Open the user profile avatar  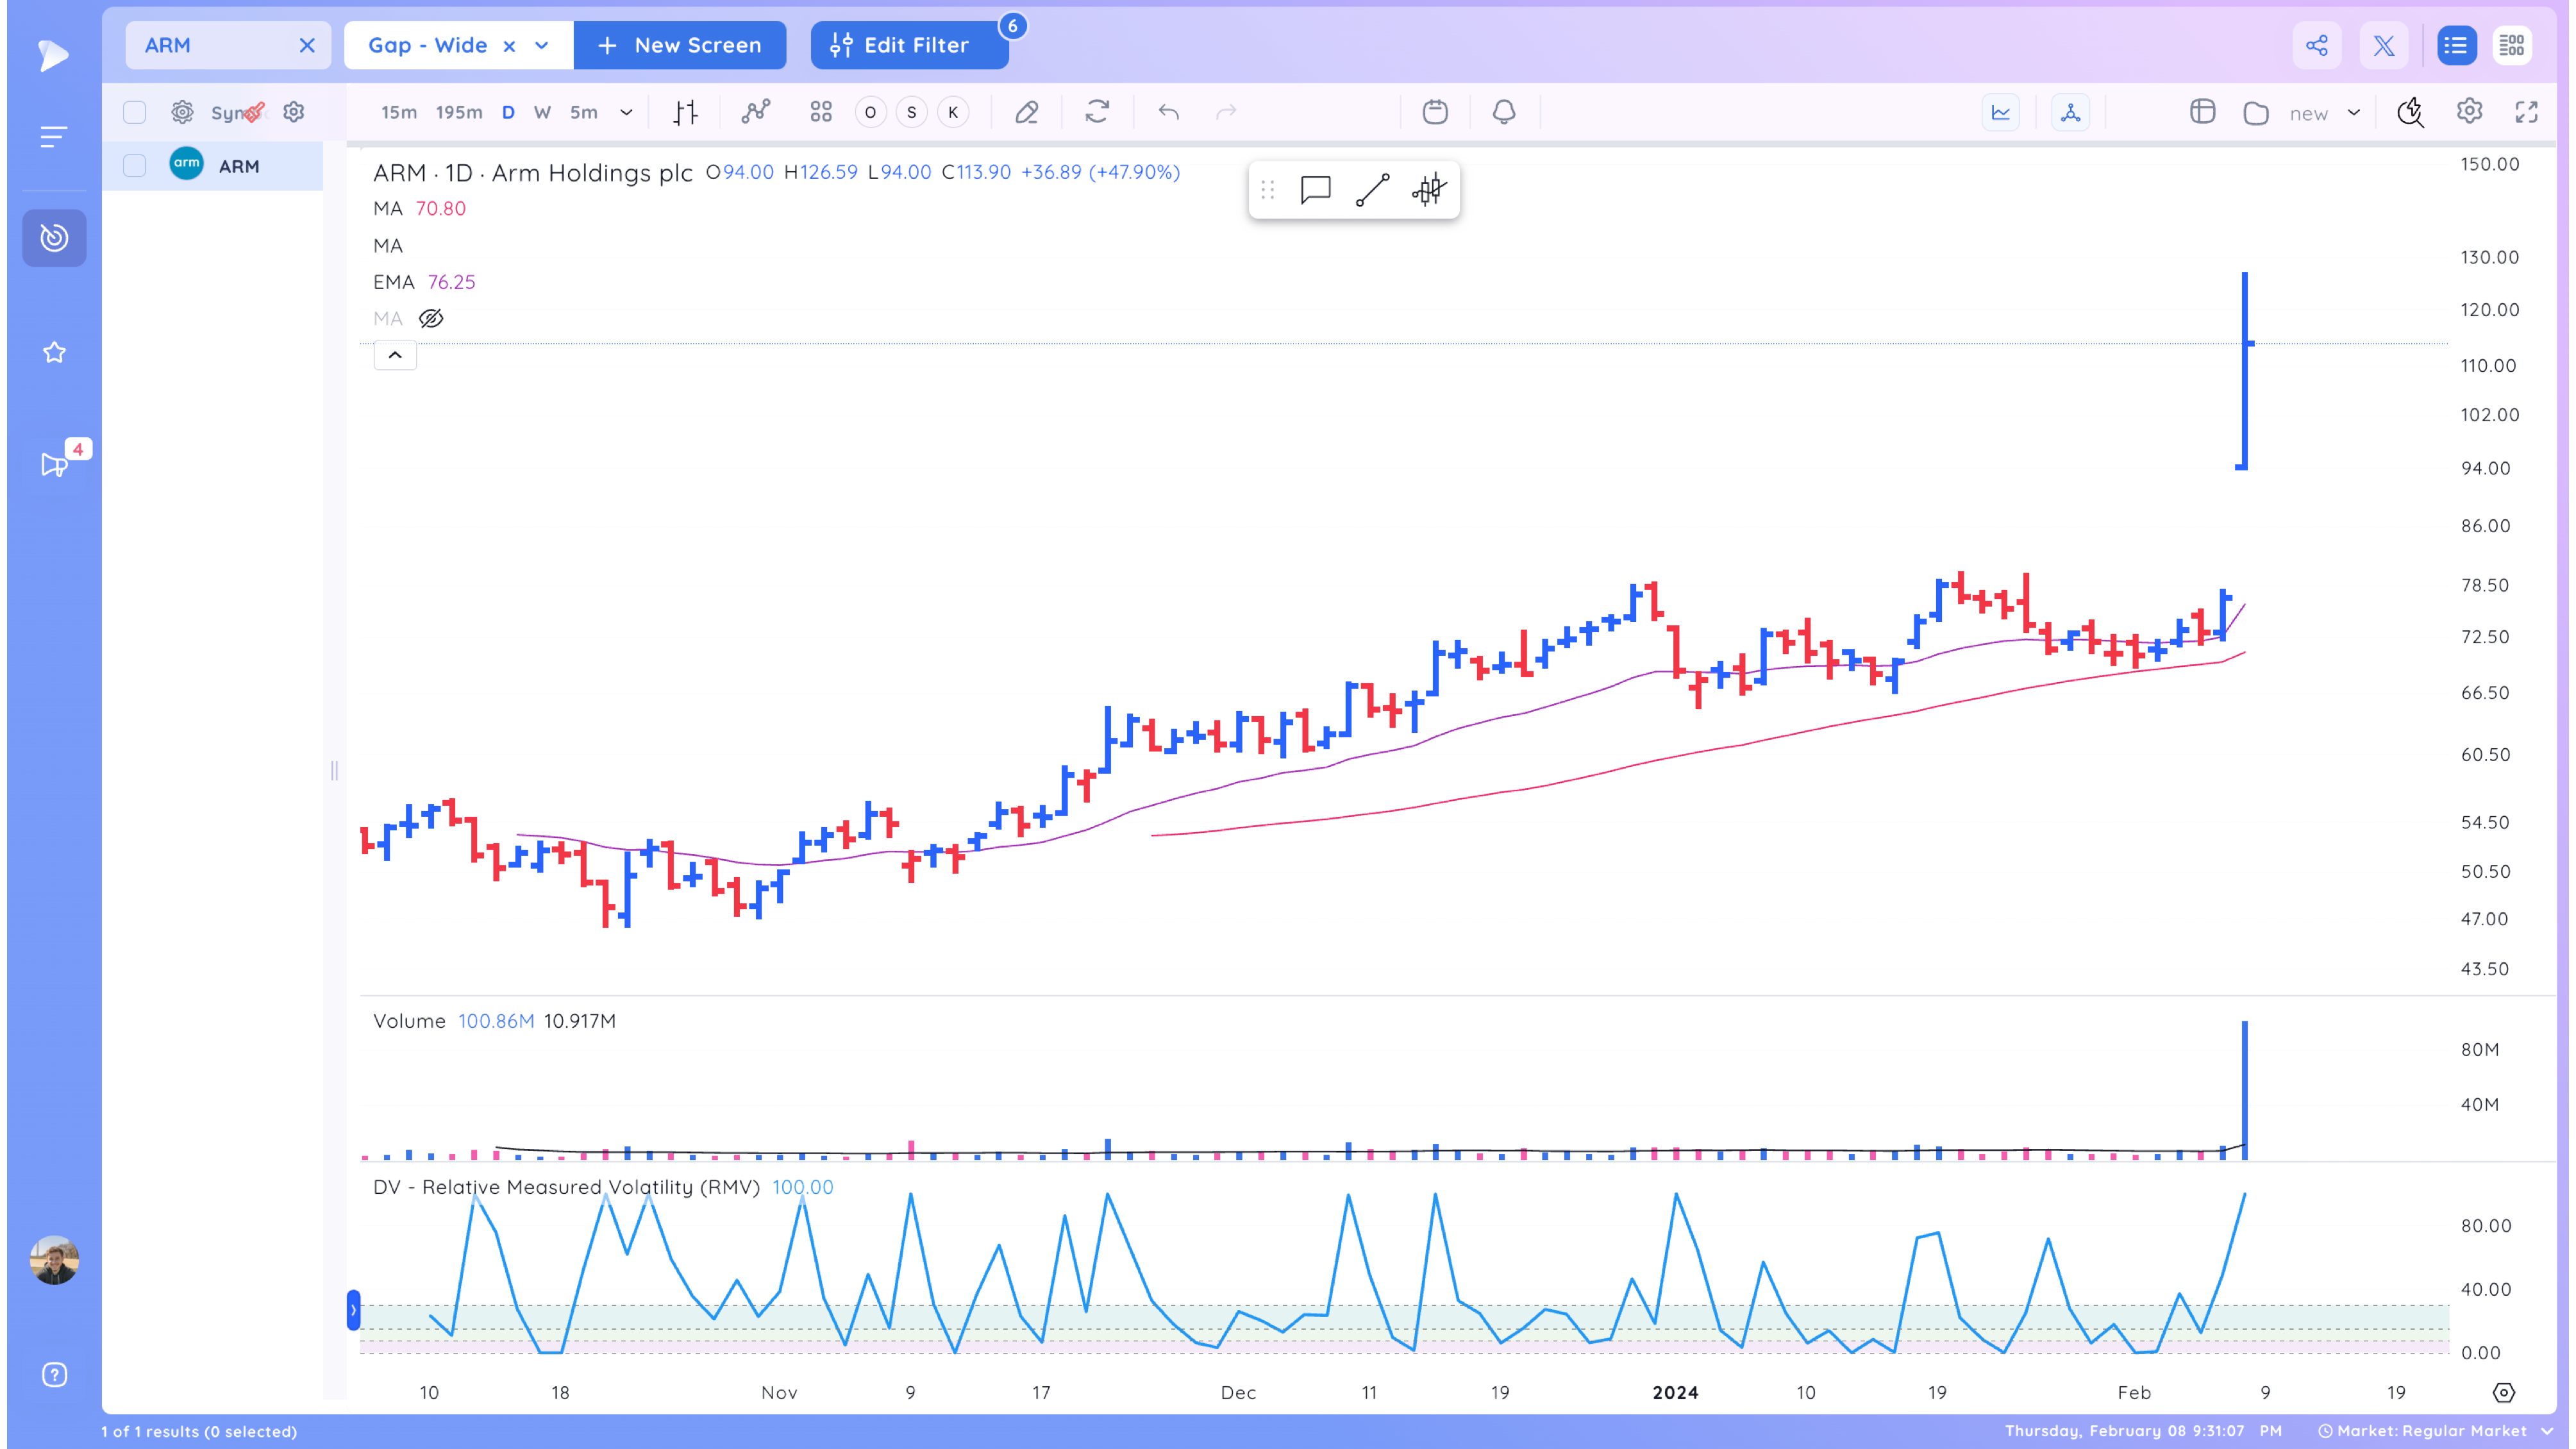[54, 1260]
